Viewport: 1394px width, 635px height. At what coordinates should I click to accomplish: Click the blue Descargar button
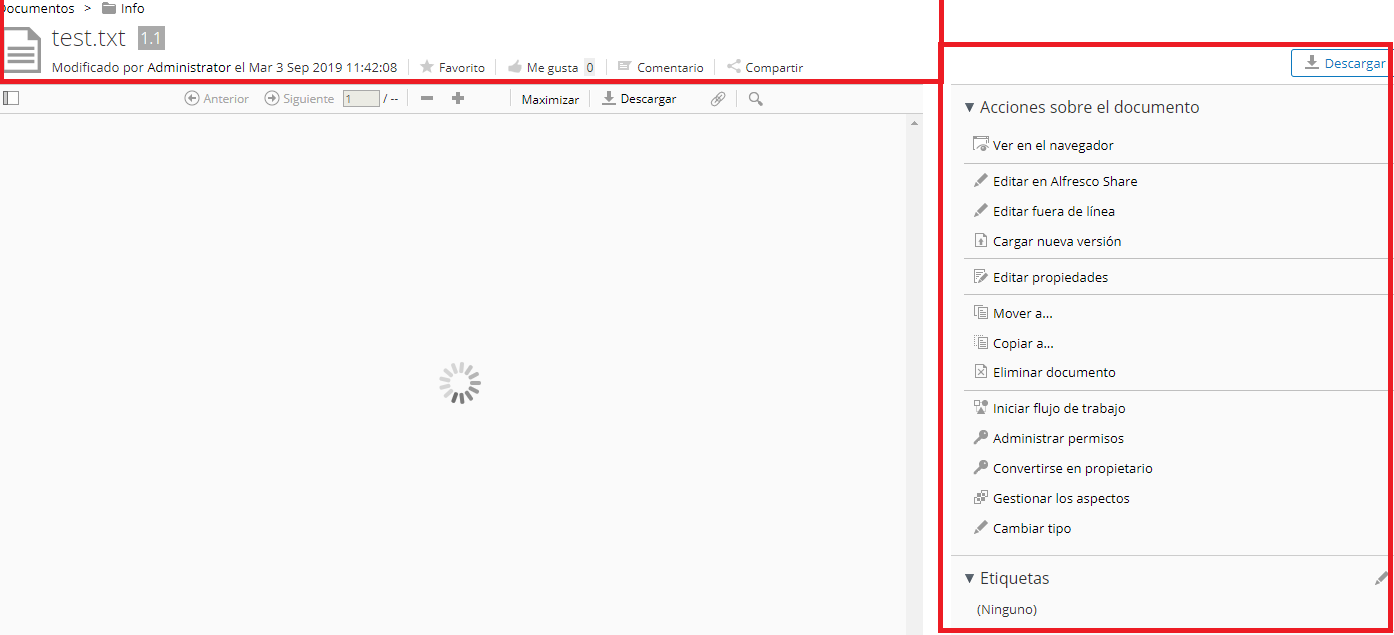click(x=1340, y=63)
